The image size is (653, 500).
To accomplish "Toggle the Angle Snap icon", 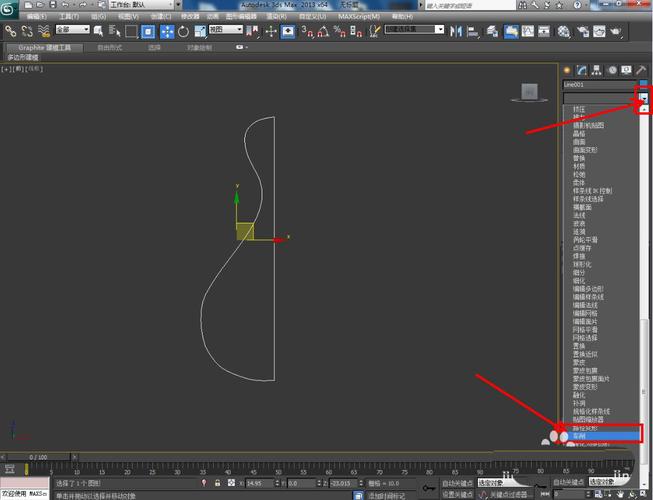I will coord(324,32).
